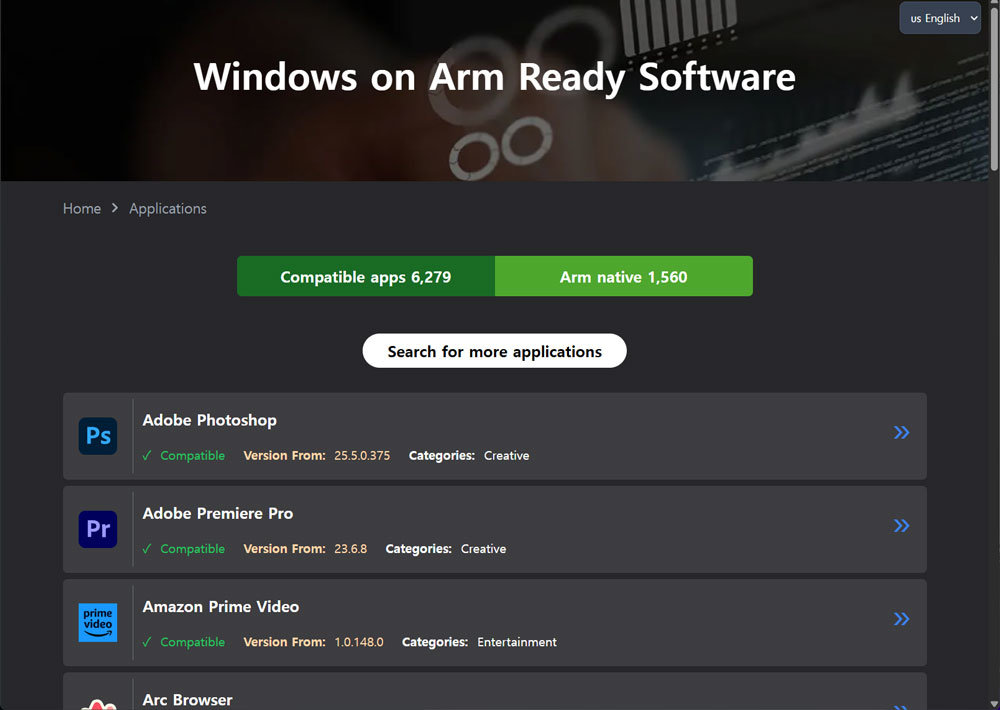1000x710 pixels.
Task: Click the scrollbar down arrow
Action: [994, 704]
